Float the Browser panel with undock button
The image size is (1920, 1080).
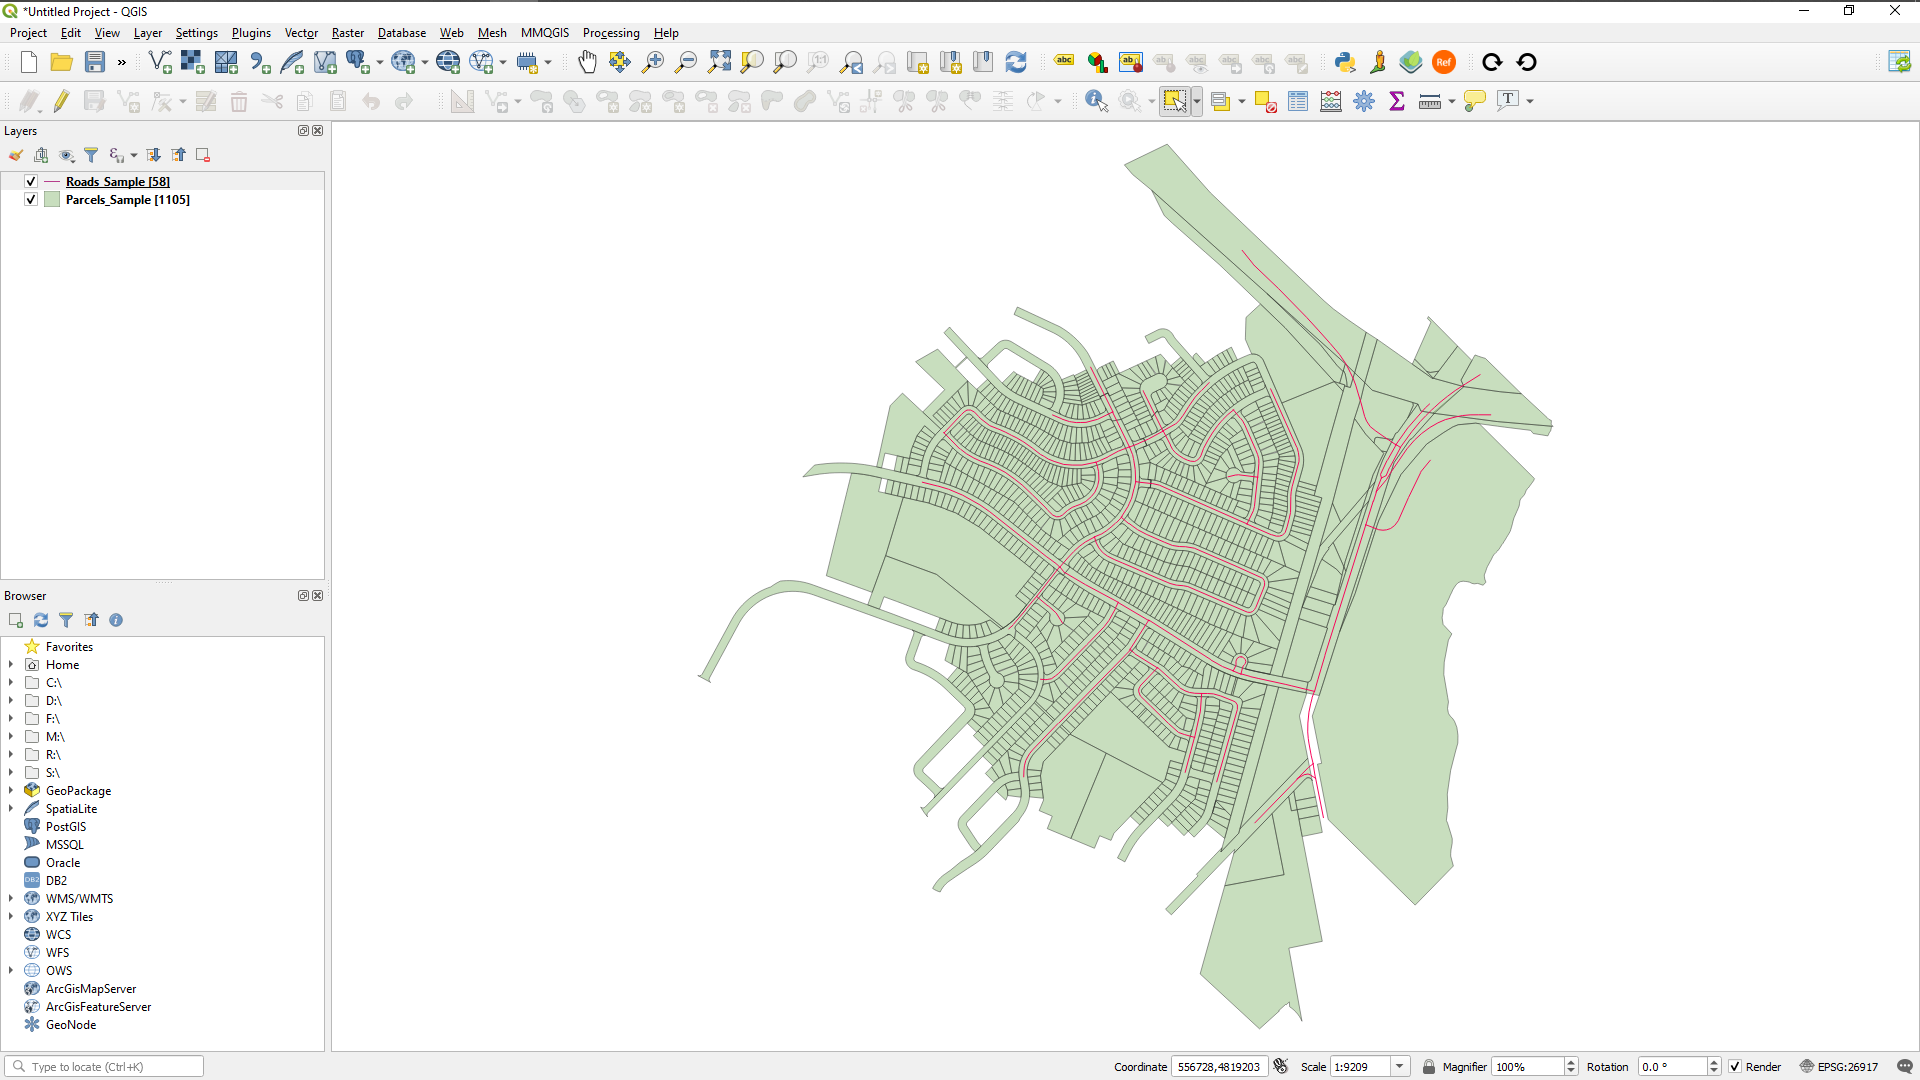(x=303, y=595)
